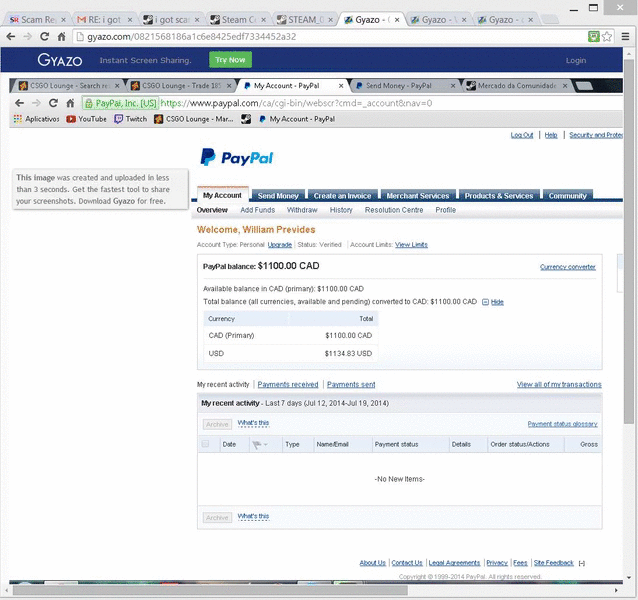This screenshot has height=600, width=638.
Task: Click the green extension icon in address bar
Action: [x=594, y=37]
